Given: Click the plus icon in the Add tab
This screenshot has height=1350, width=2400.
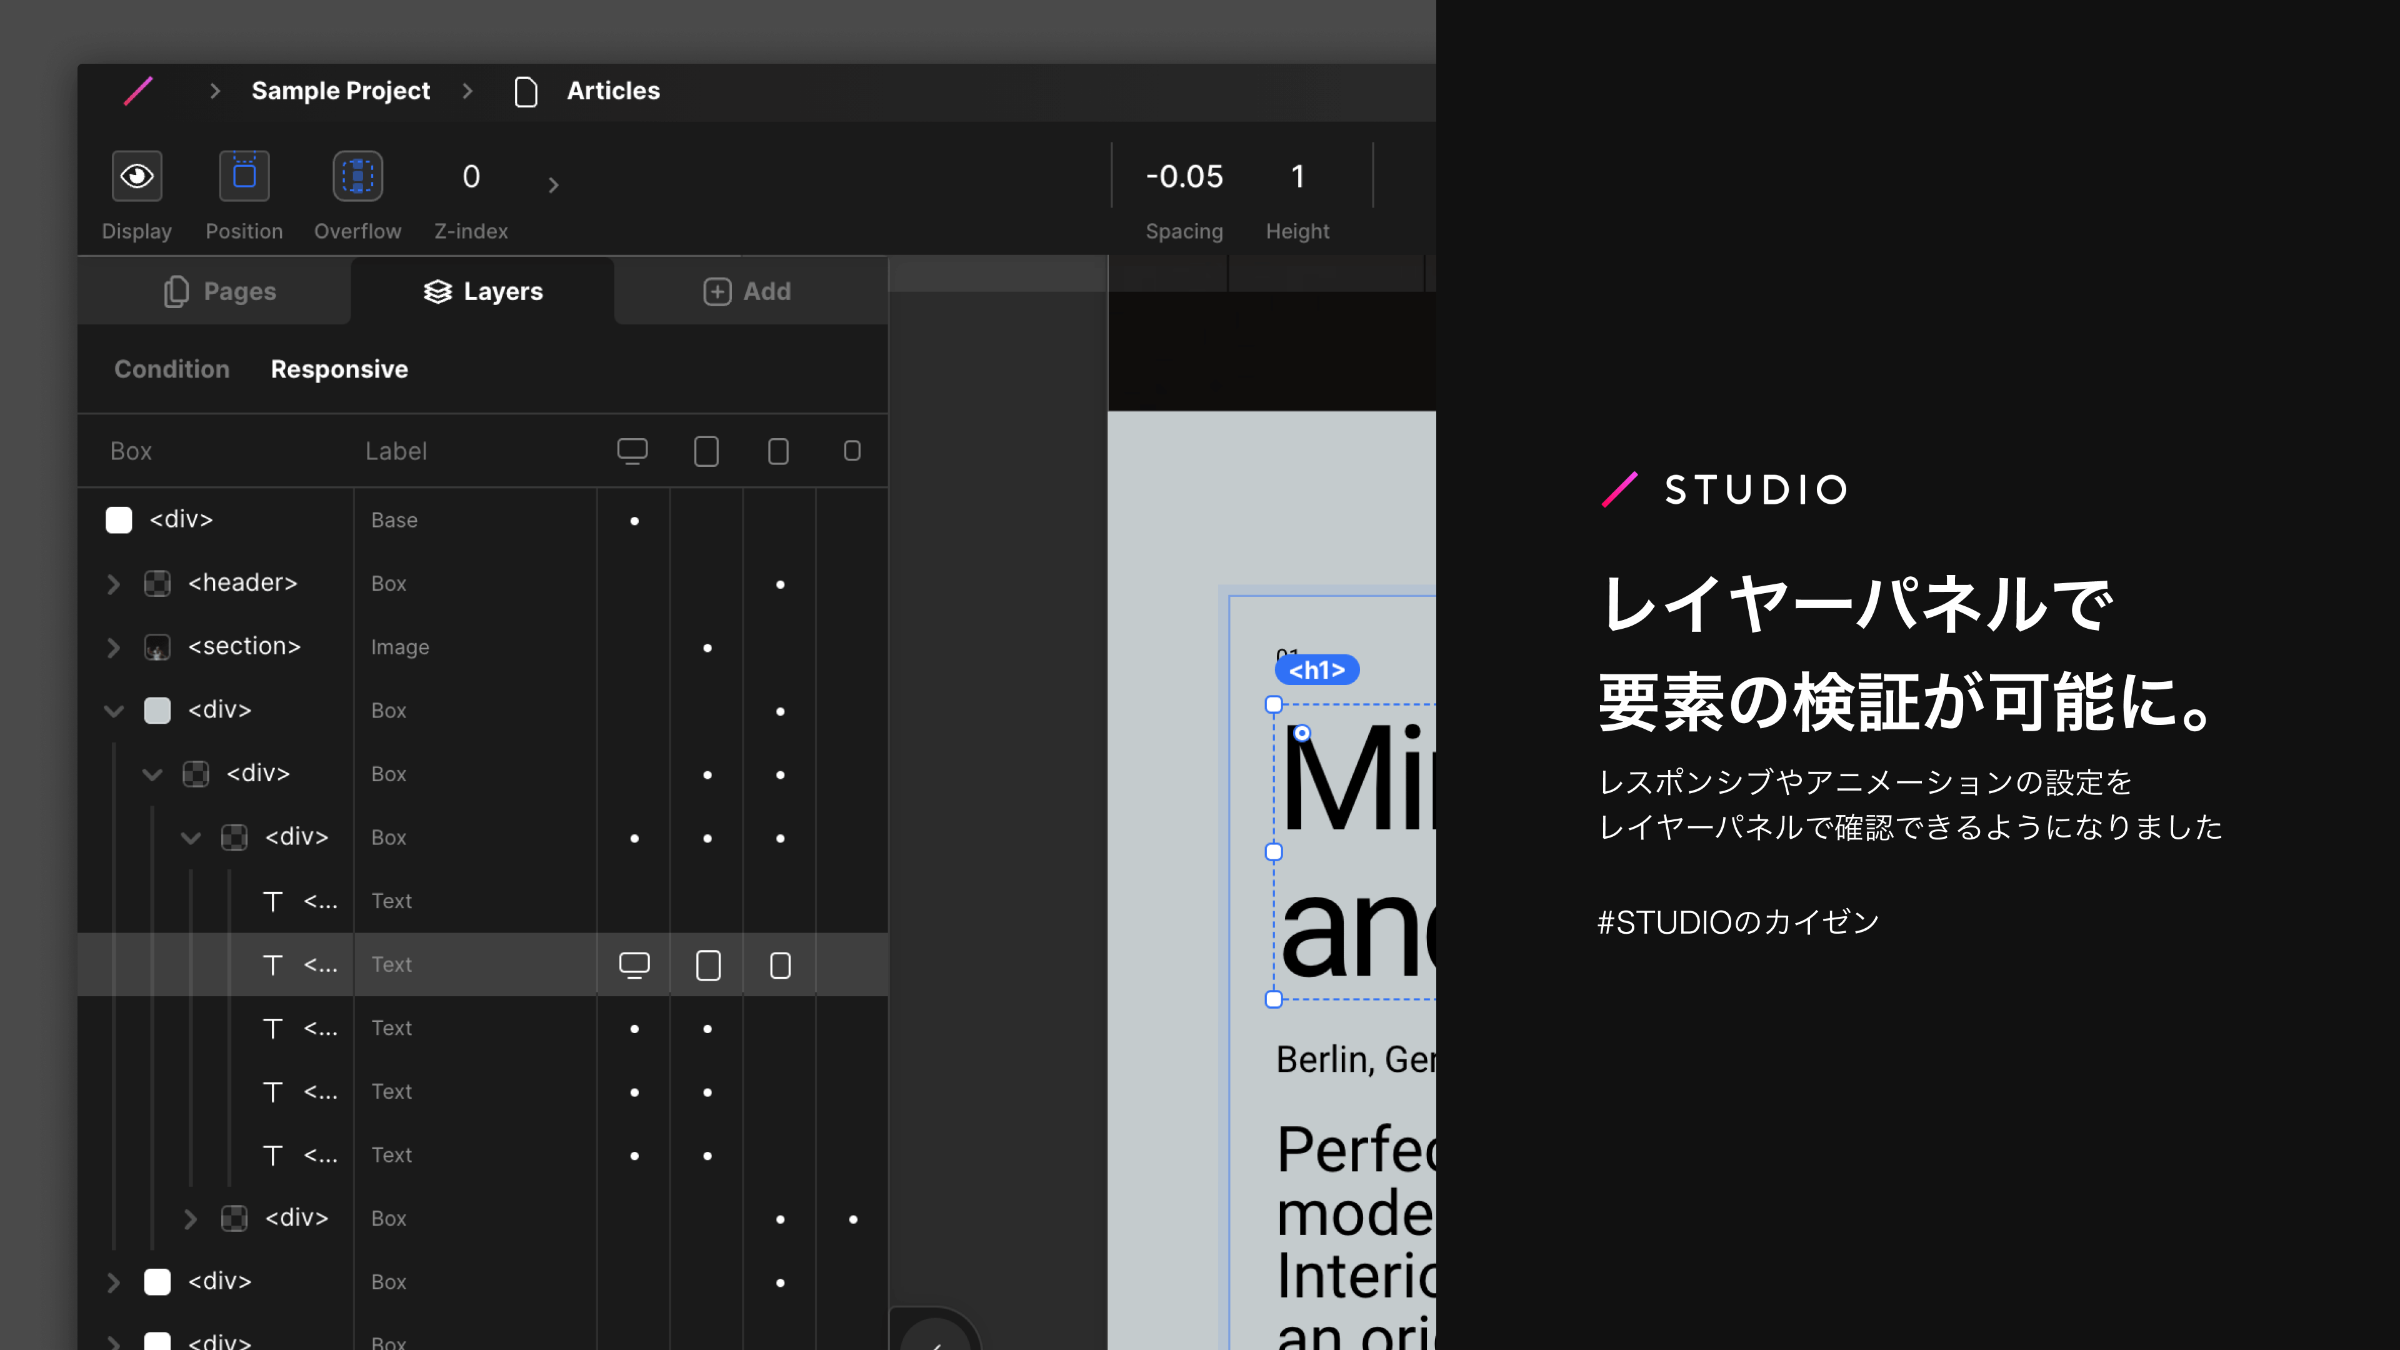Looking at the screenshot, I should coord(717,291).
